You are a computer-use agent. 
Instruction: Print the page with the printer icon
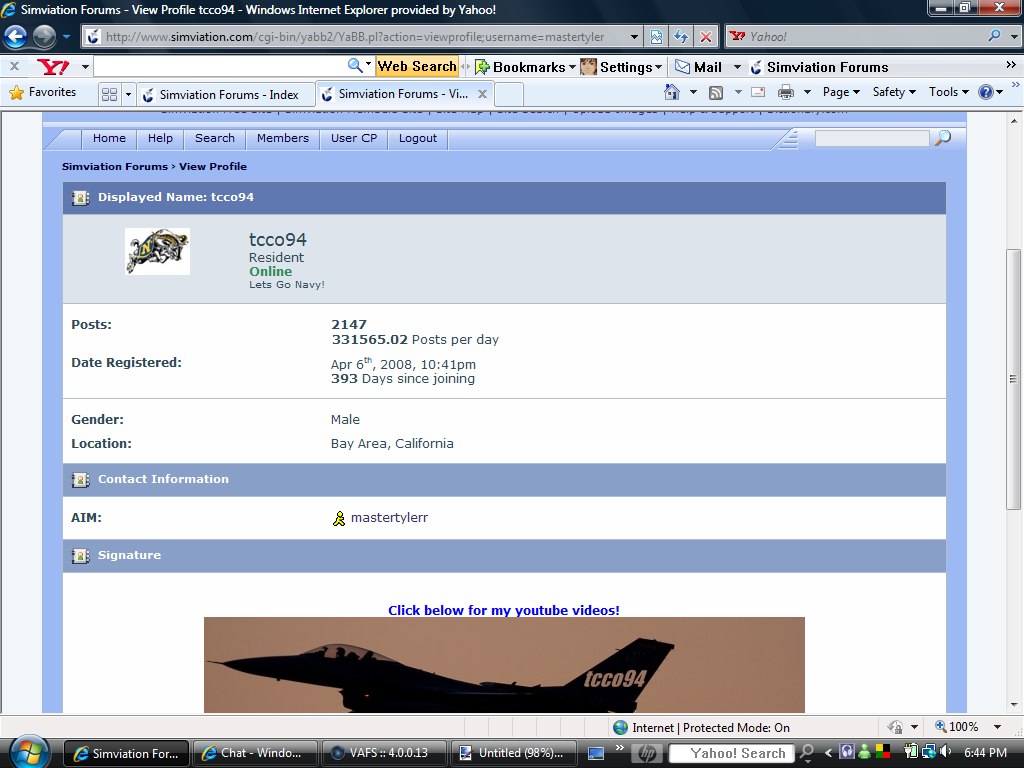pos(786,92)
